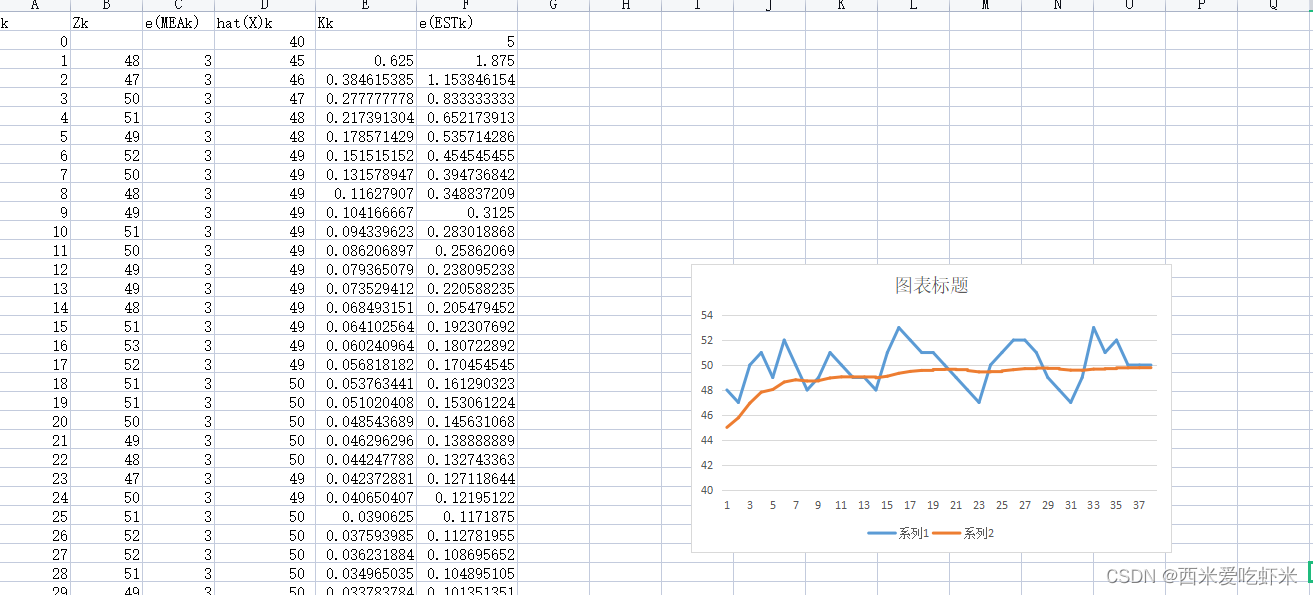
Task: Select e(ESTk) cell with value 0.3125
Action: pos(467,212)
